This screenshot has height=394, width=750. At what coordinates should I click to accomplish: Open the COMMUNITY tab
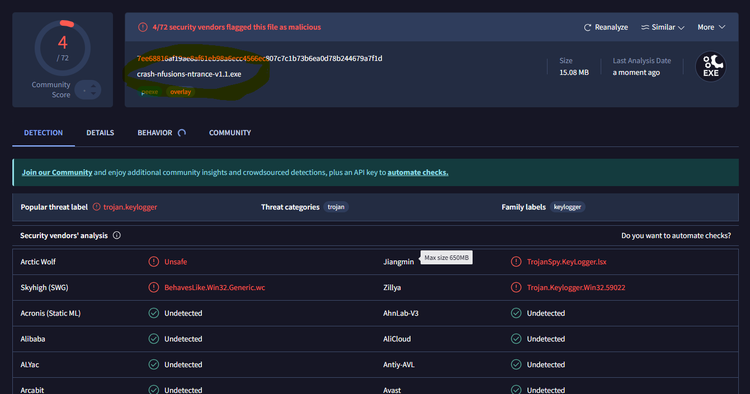tap(230, 132)
